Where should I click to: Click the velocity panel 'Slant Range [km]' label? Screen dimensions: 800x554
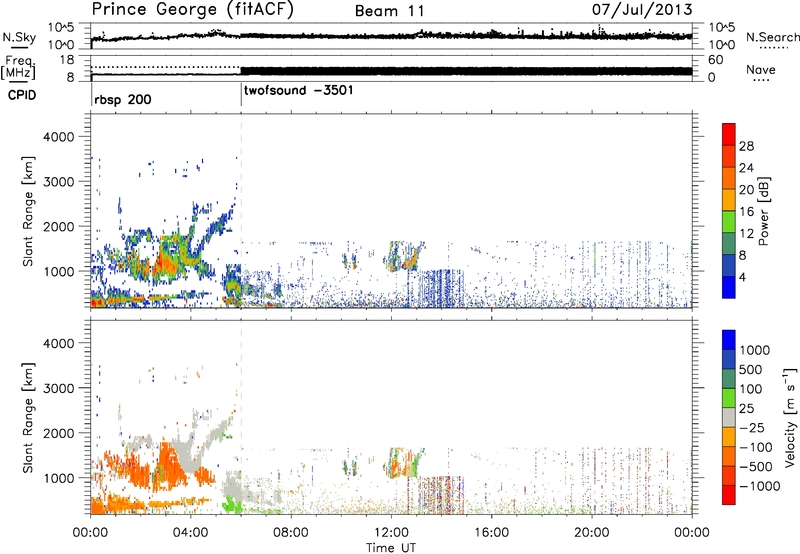[x=28, y=417]
